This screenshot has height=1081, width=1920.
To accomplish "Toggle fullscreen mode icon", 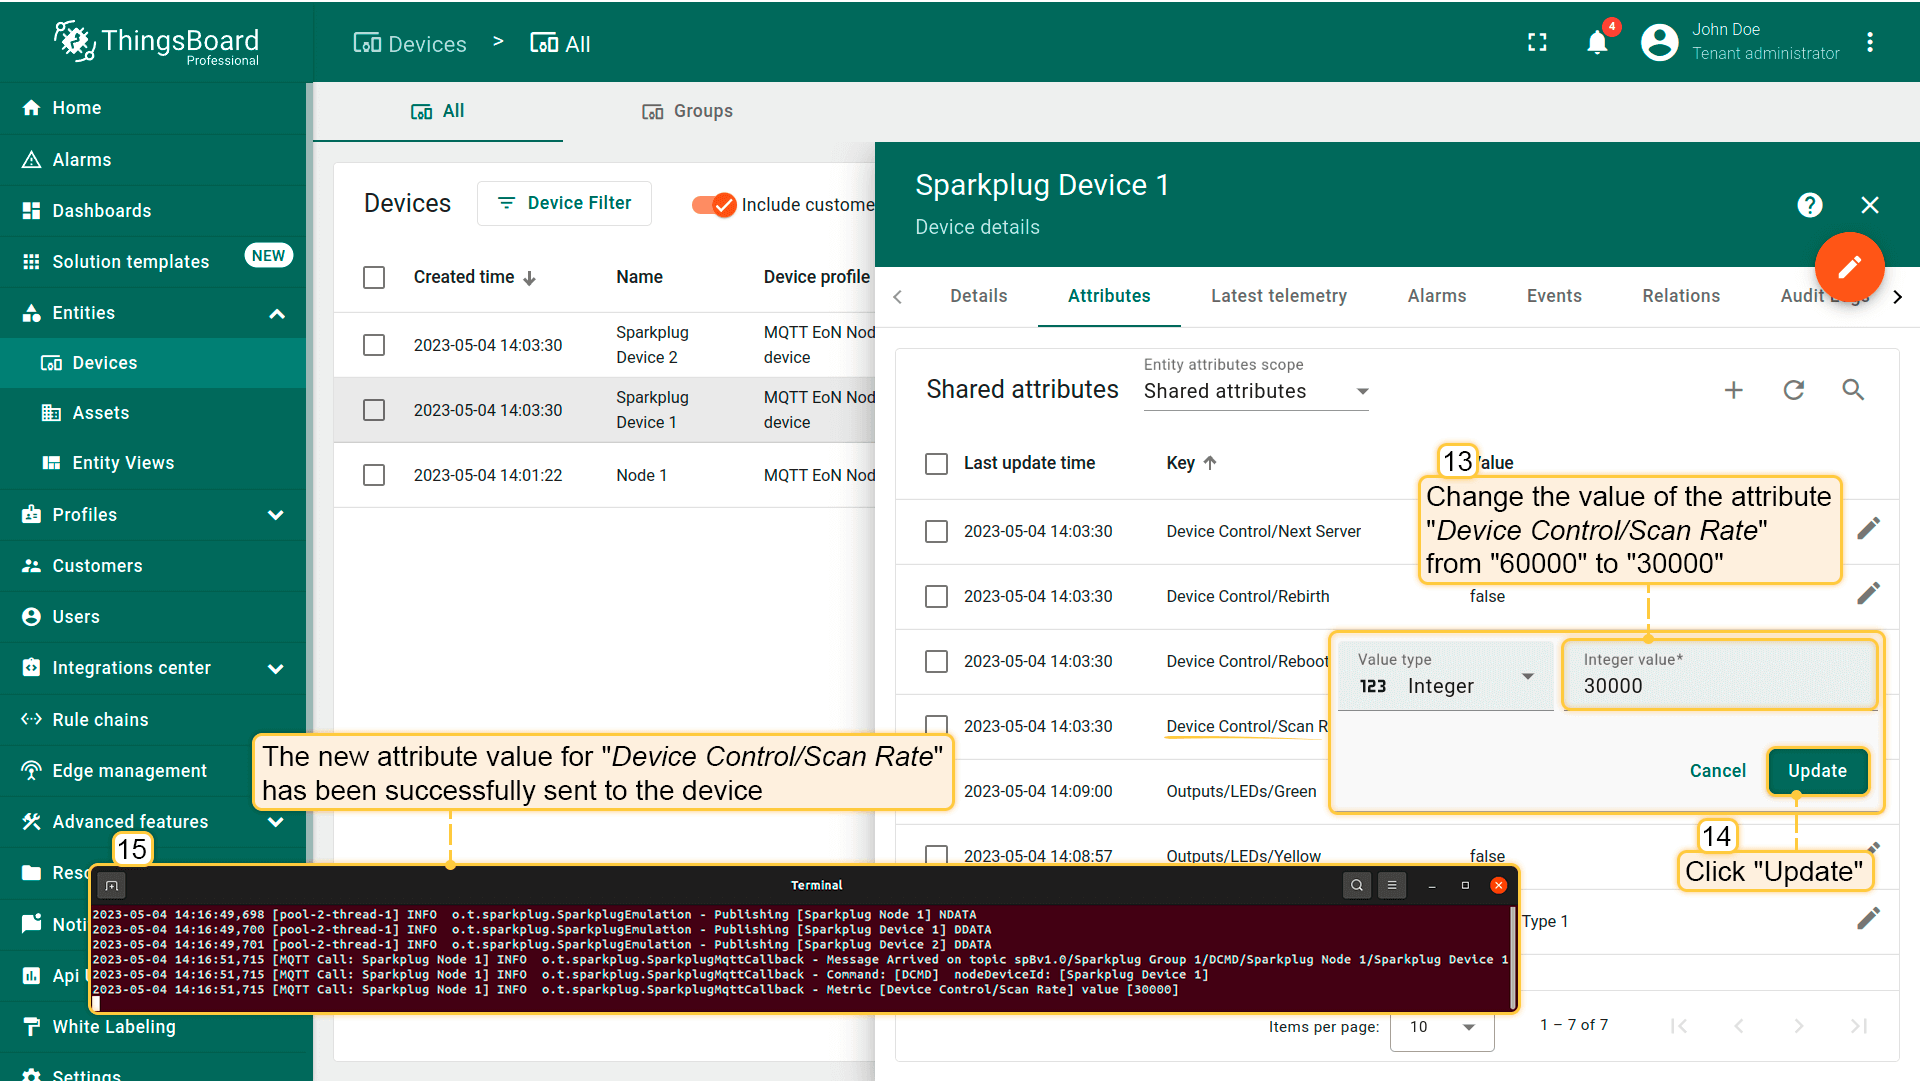I will click(1537, 43).
